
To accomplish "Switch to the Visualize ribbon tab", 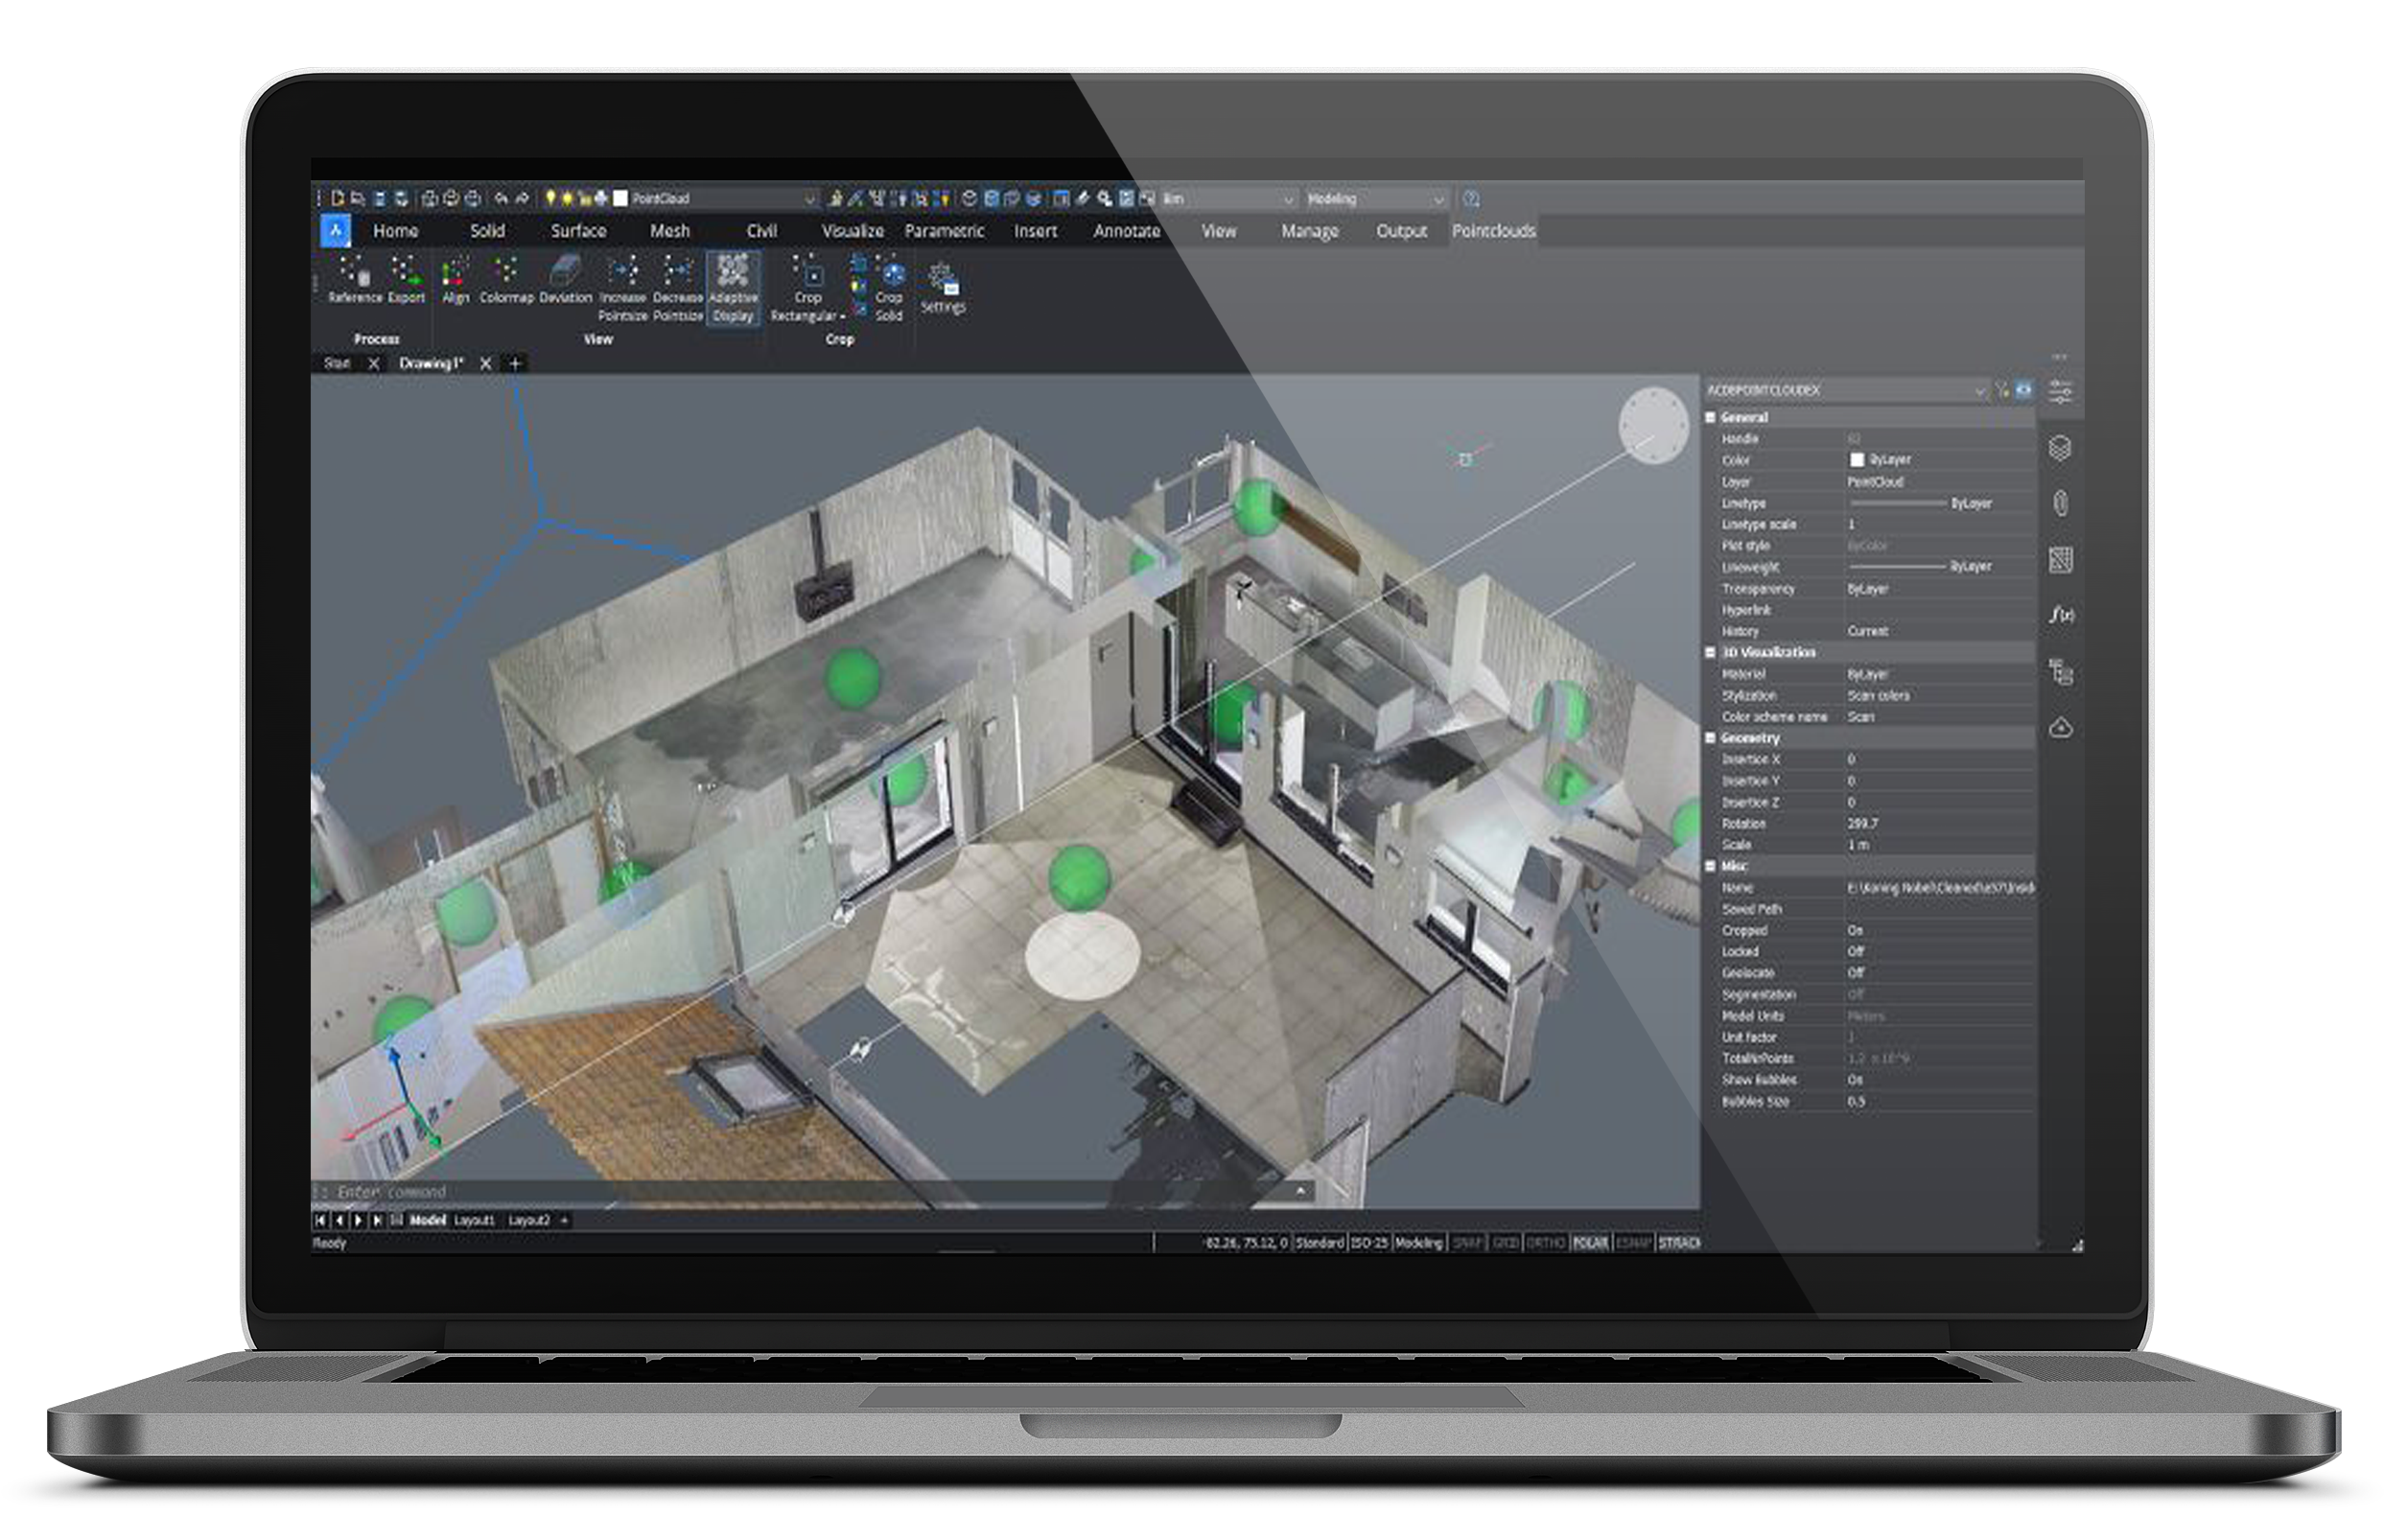I will click(x=852, y=231).
